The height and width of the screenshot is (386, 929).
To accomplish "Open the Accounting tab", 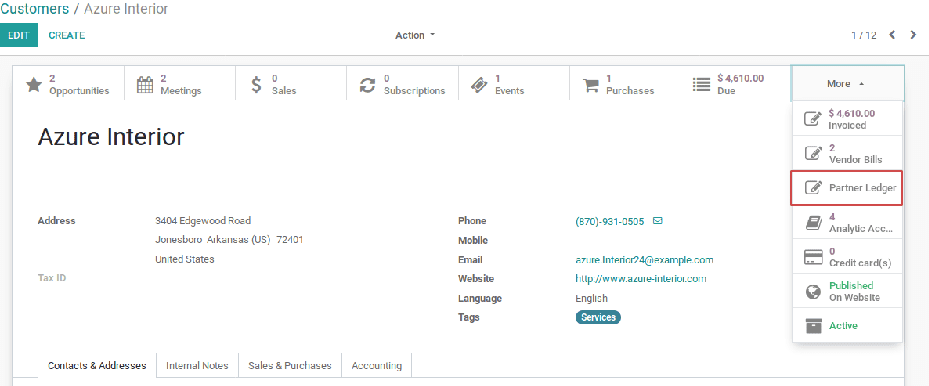I will click(x=377, y=365).
